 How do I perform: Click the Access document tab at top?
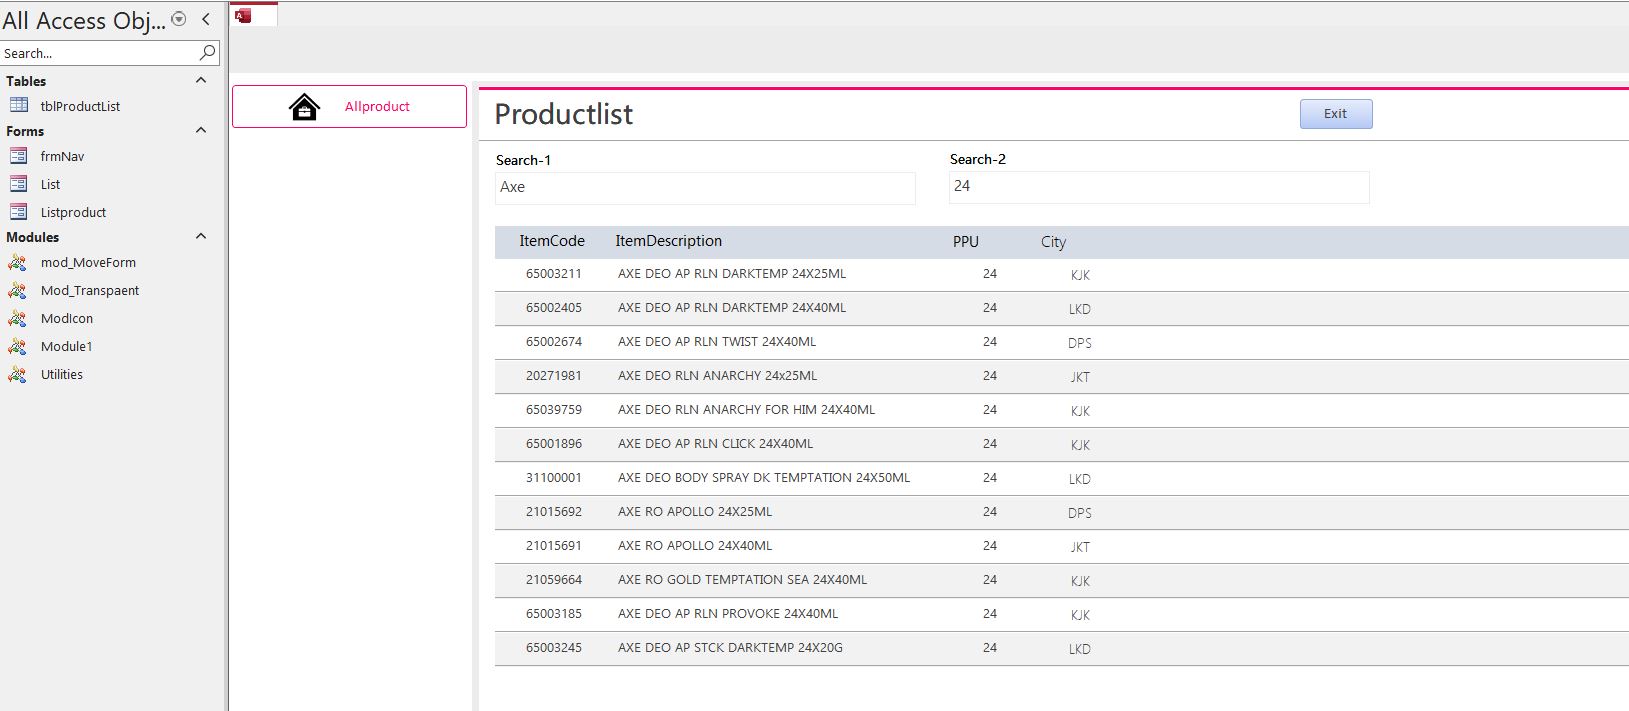pos(253,14)
